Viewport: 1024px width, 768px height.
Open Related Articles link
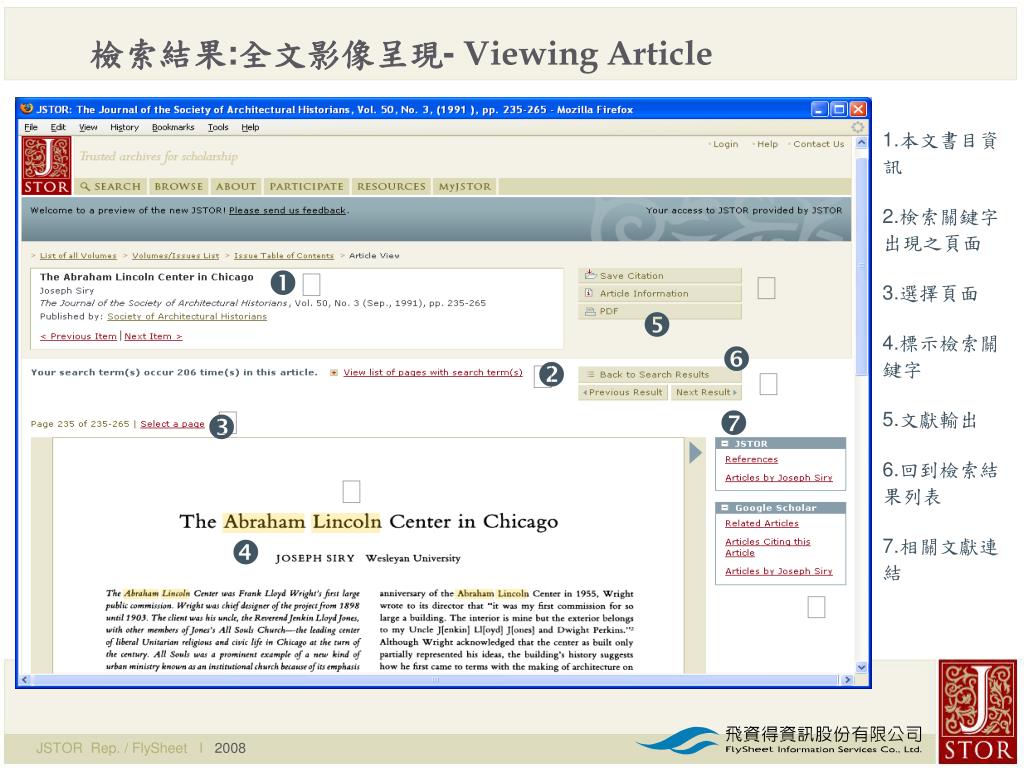click(761, 523)
